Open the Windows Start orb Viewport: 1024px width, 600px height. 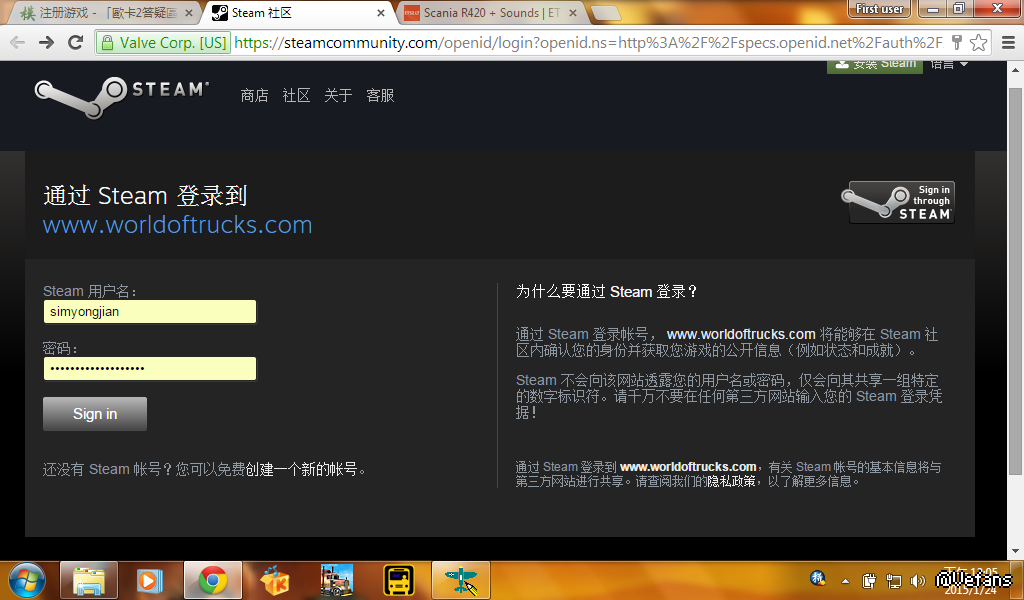pyautogui.click(x=27, y=580)
